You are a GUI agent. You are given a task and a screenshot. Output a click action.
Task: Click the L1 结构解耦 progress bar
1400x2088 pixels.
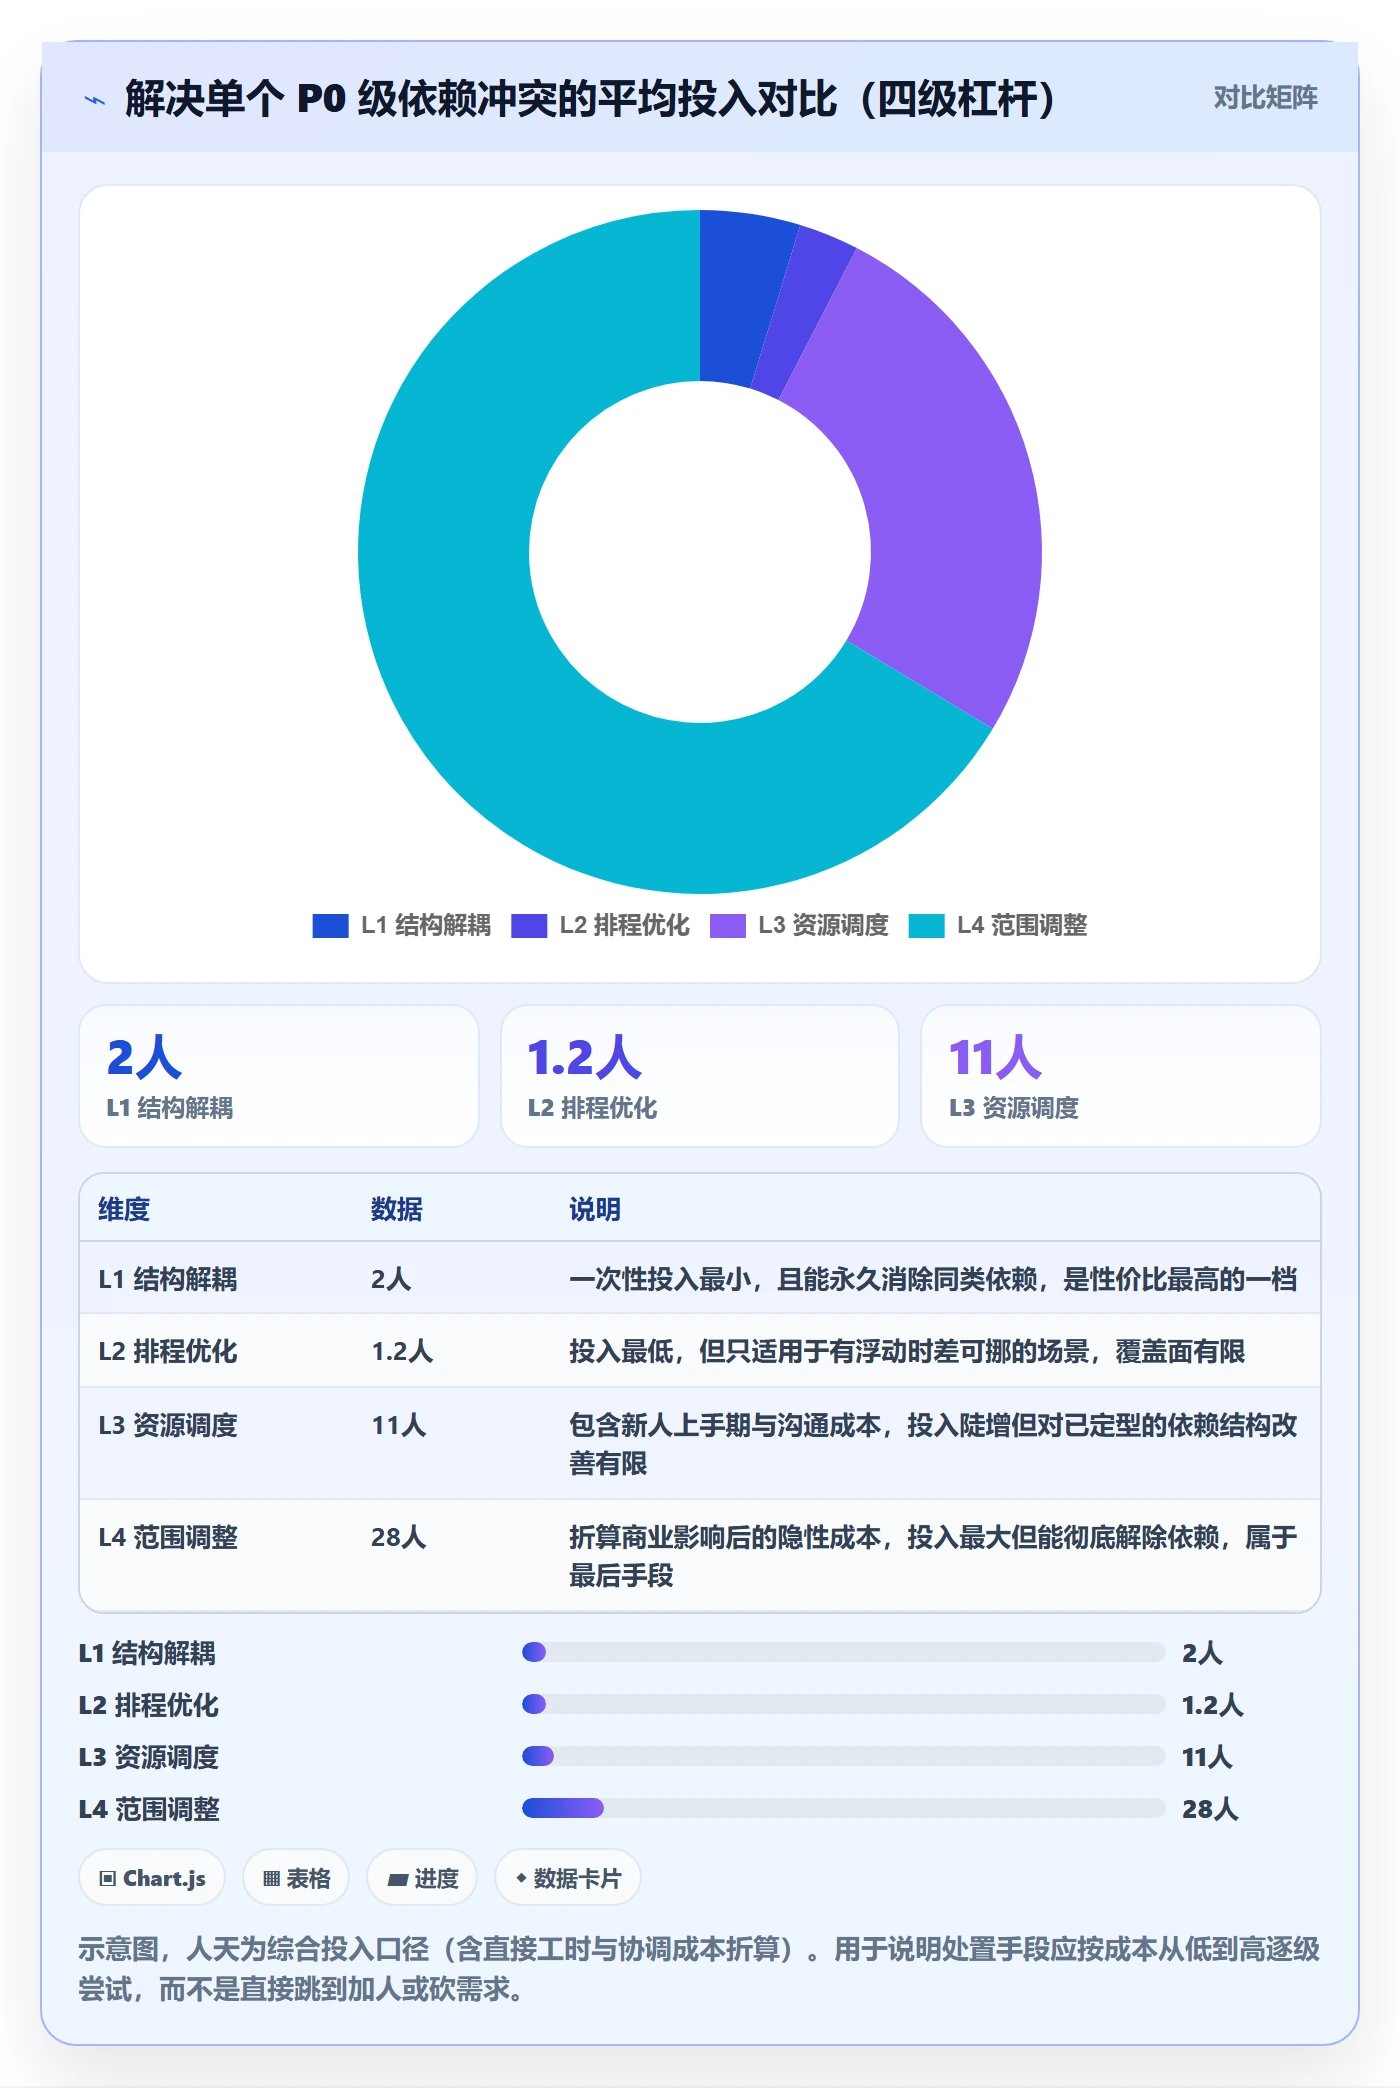point(844,1652)
